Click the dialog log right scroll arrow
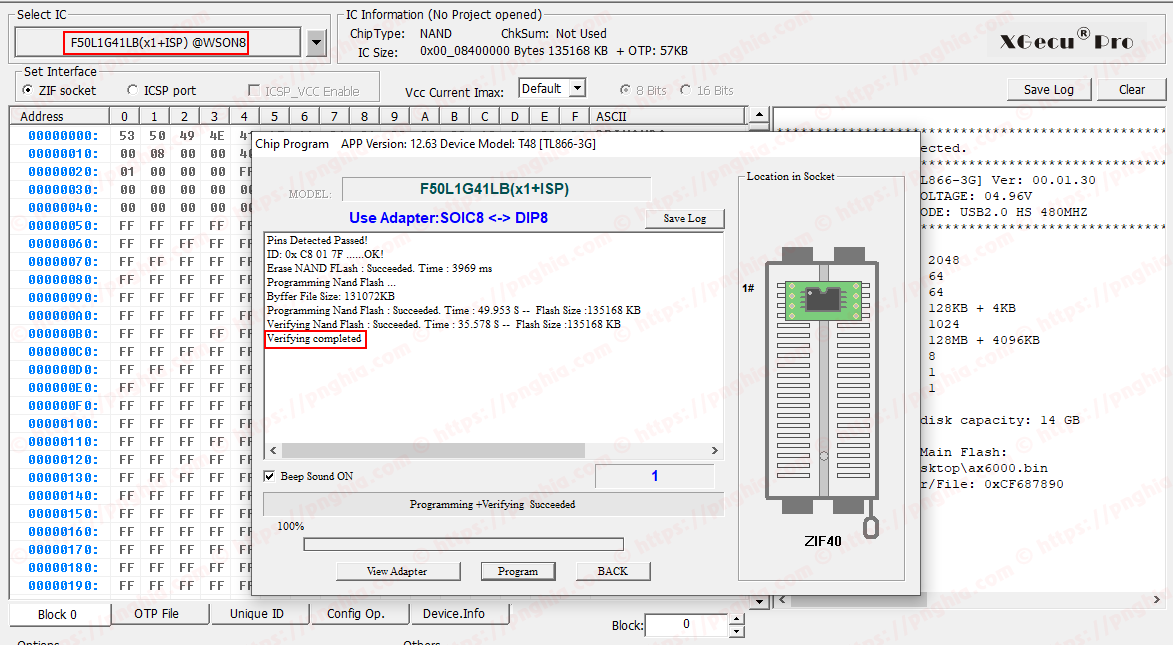Image resolution: width=1173 pixels, height=645 pixels. pos(714,450)
